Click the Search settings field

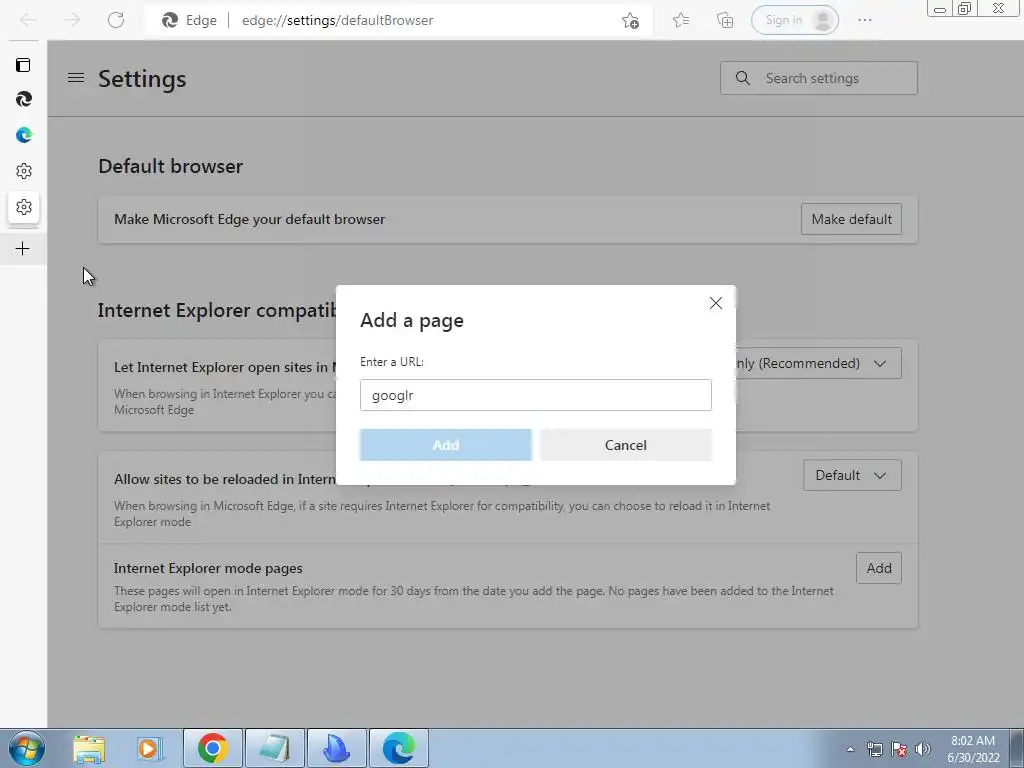click(x=819, y=78)
